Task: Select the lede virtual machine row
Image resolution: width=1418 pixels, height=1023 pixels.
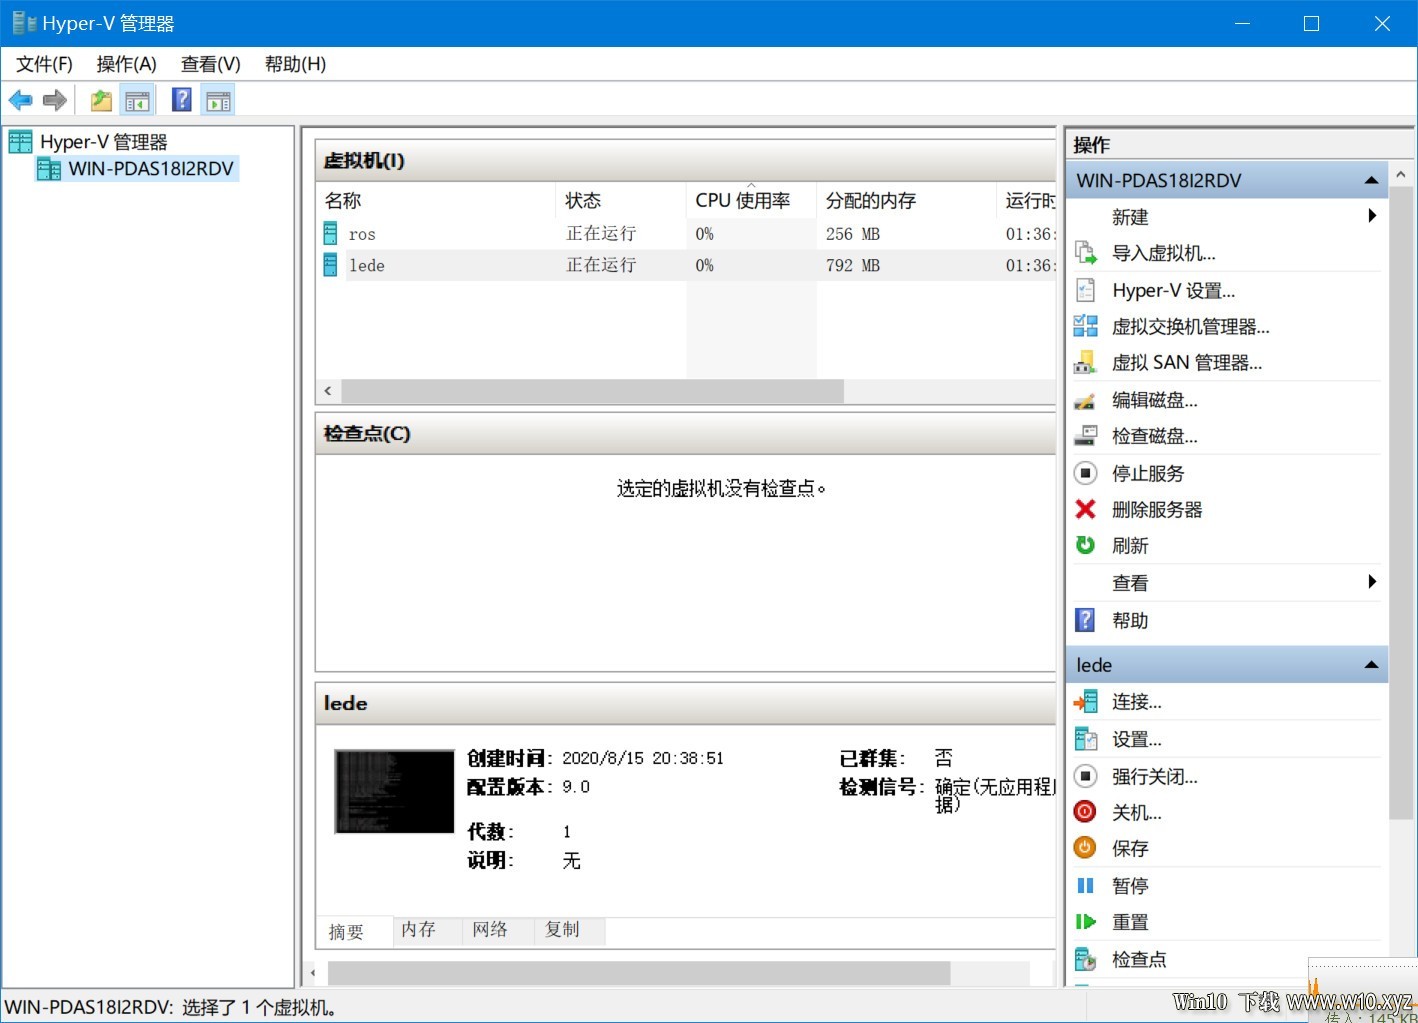Action: (x=686, y=265)
